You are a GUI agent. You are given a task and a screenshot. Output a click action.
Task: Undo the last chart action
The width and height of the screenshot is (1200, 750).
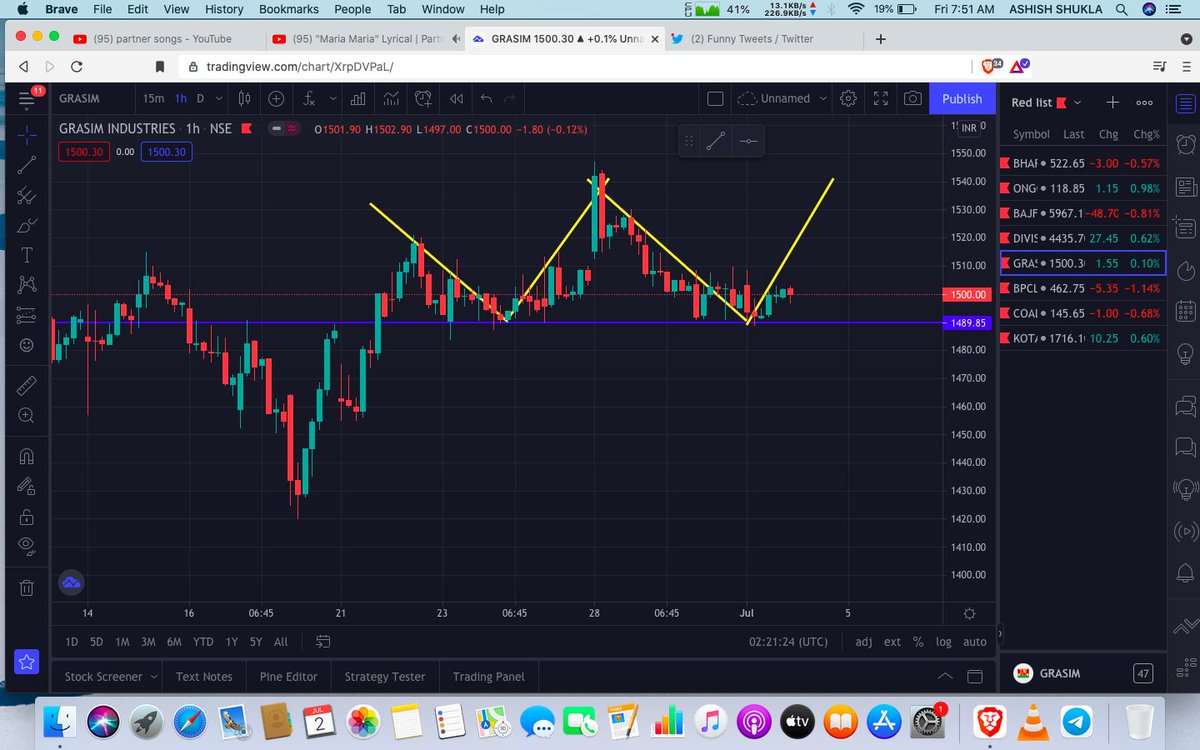pyautogui.click(x=486, y=98)
